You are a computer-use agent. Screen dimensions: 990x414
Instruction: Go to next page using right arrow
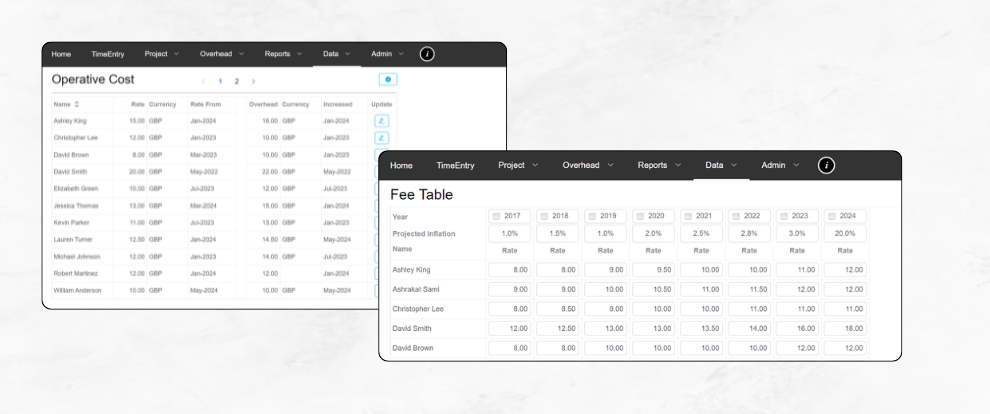click(253, 81)
